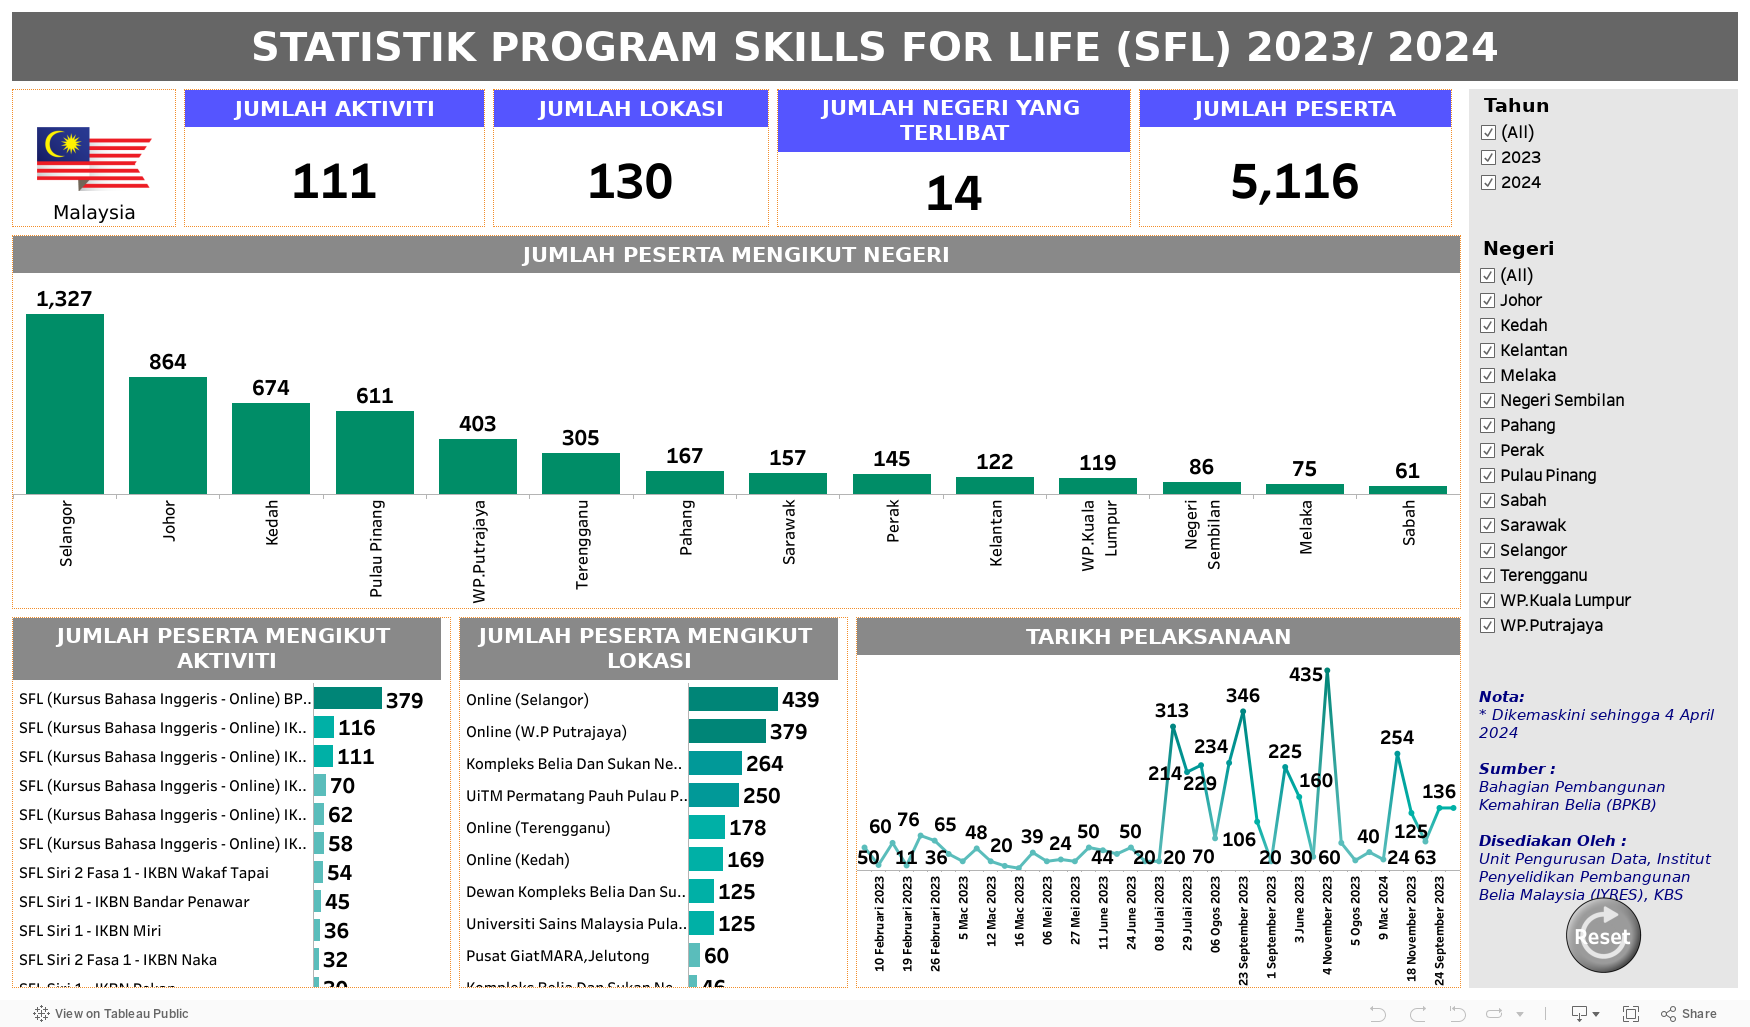Viewport: 1750px width, 1027px height.
Task: Click the dashboard title banner text
Action: pos(875,47)
